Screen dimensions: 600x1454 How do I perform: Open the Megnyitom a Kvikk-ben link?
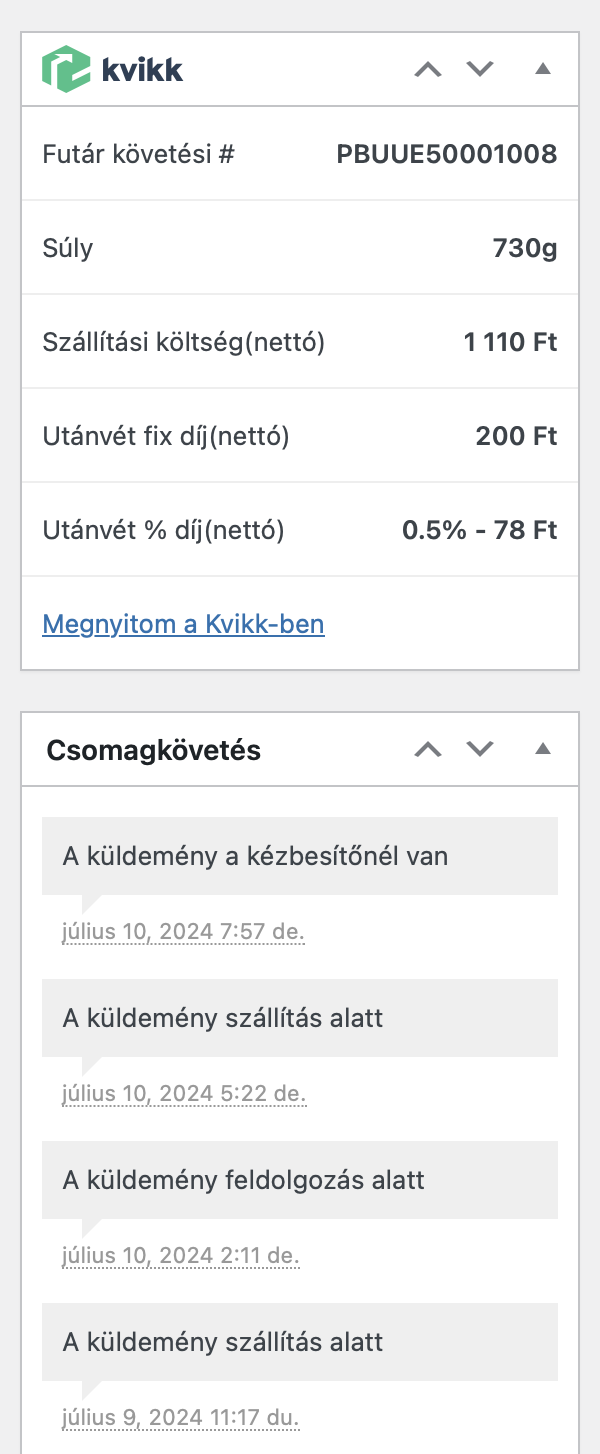(x=183, y=625)
